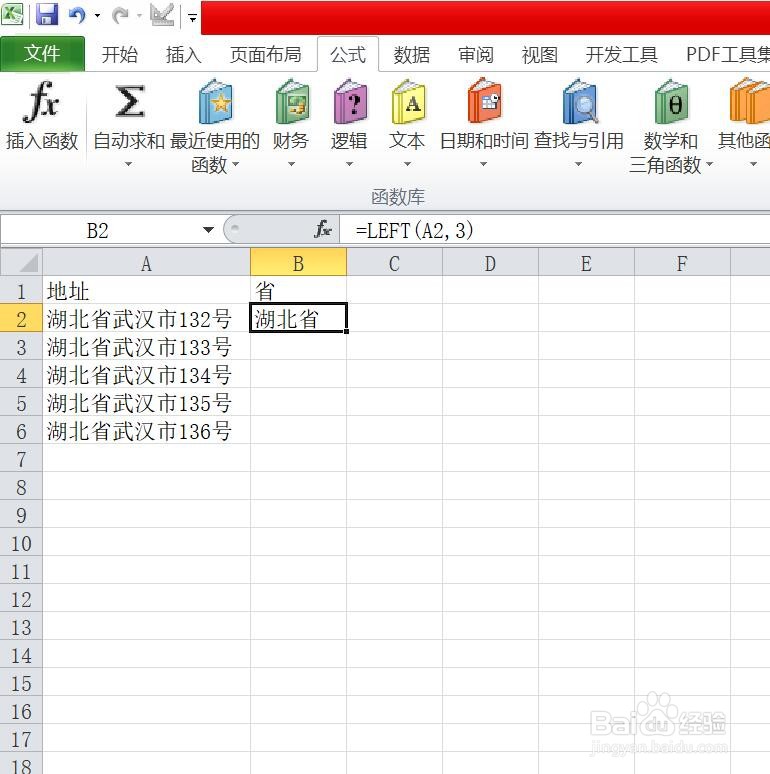
Task: Switch to the 开始 tab
Action: pyautogui.click(x=119, y=54)
